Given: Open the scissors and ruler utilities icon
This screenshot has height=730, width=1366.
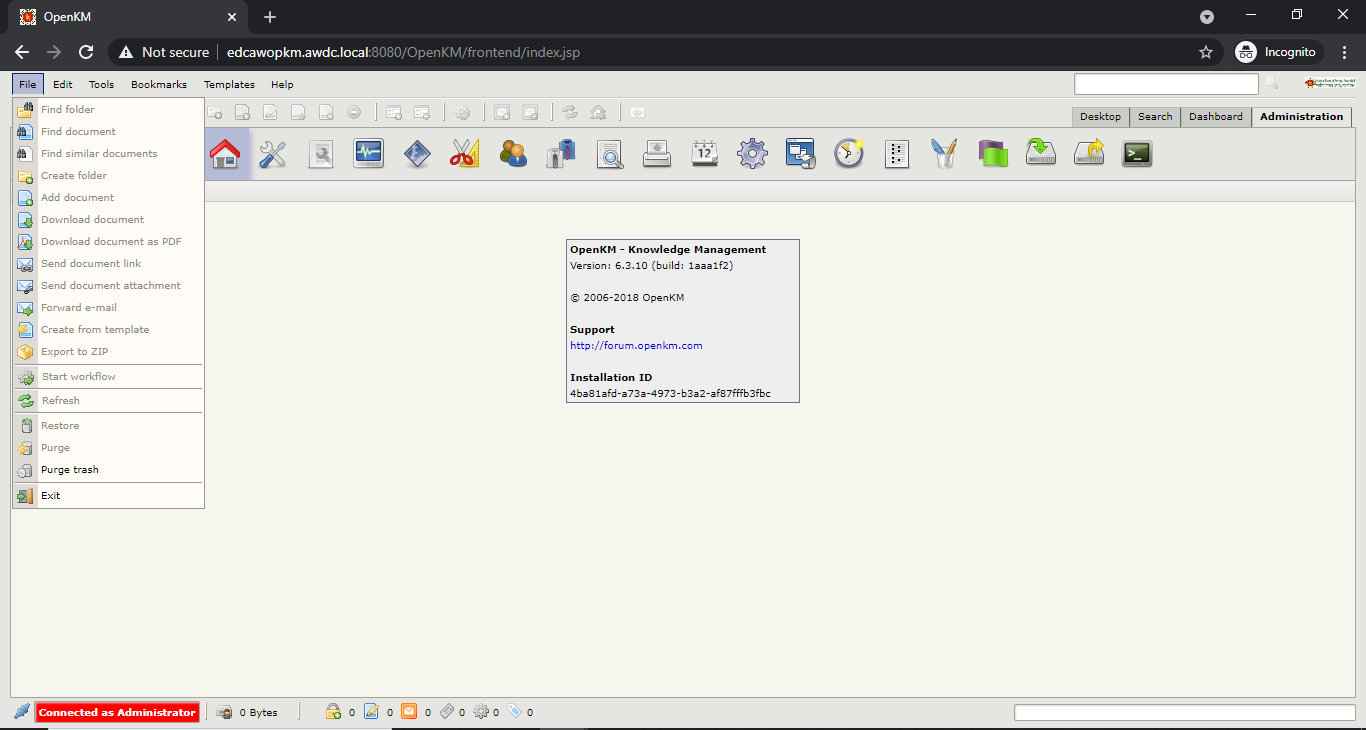Looking at the screenshot, I should coord(465,153).
